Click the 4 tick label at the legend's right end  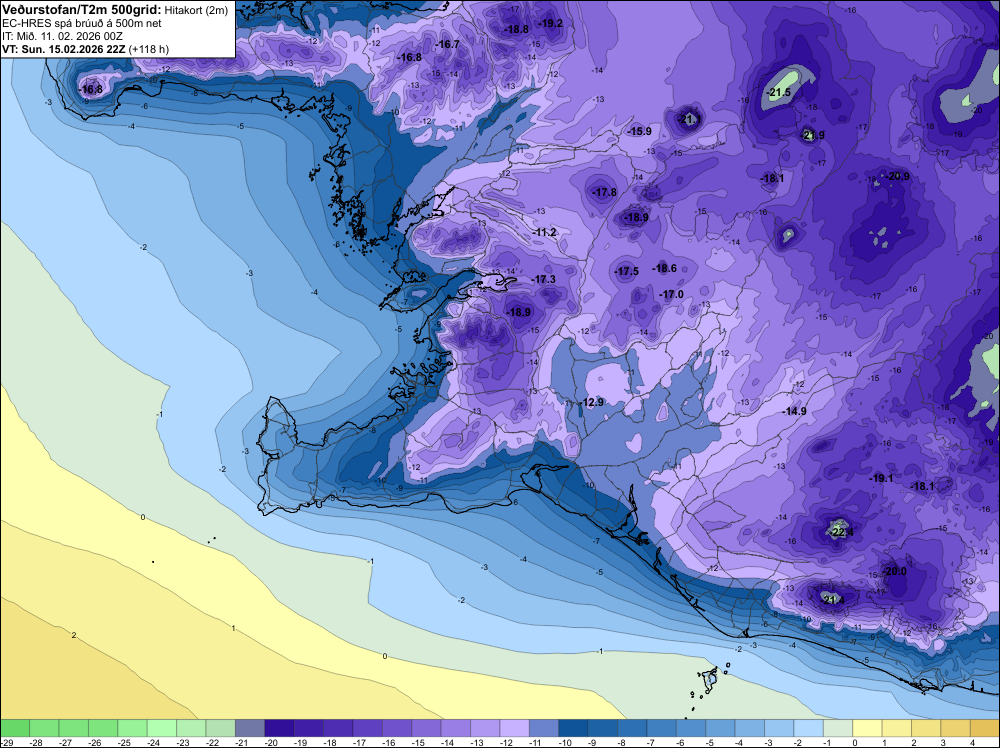click(x=971, y=743)
